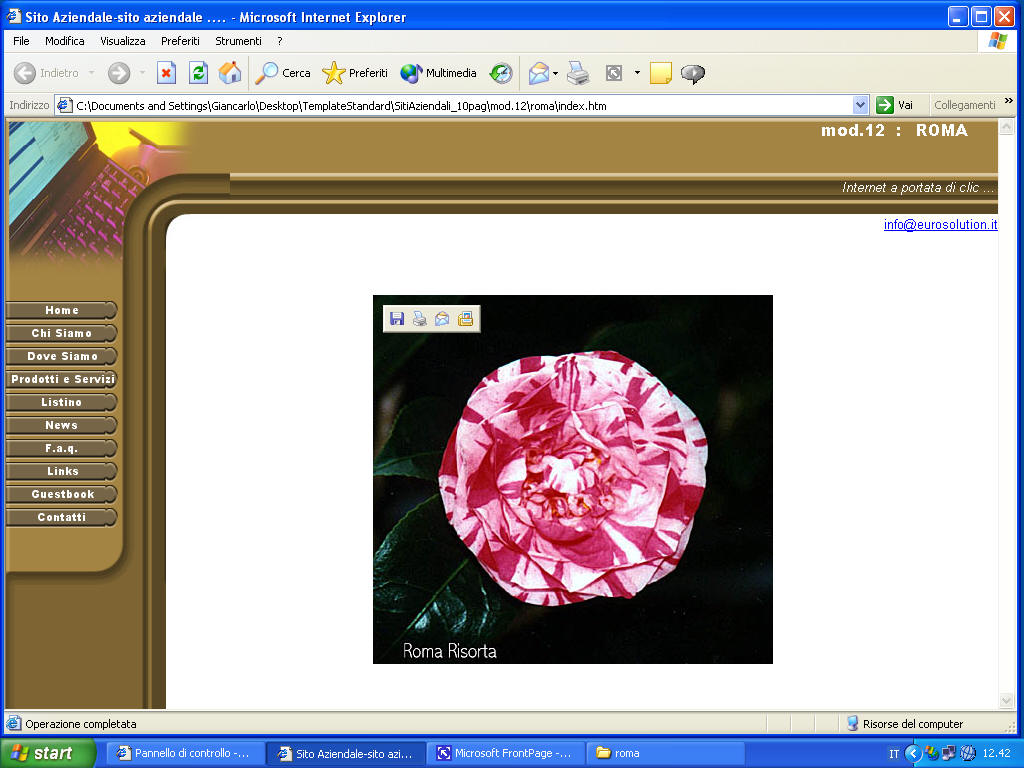Viewport: 1024px width, 768px height.
Task: Open the history clock icon
Action: 502,73
